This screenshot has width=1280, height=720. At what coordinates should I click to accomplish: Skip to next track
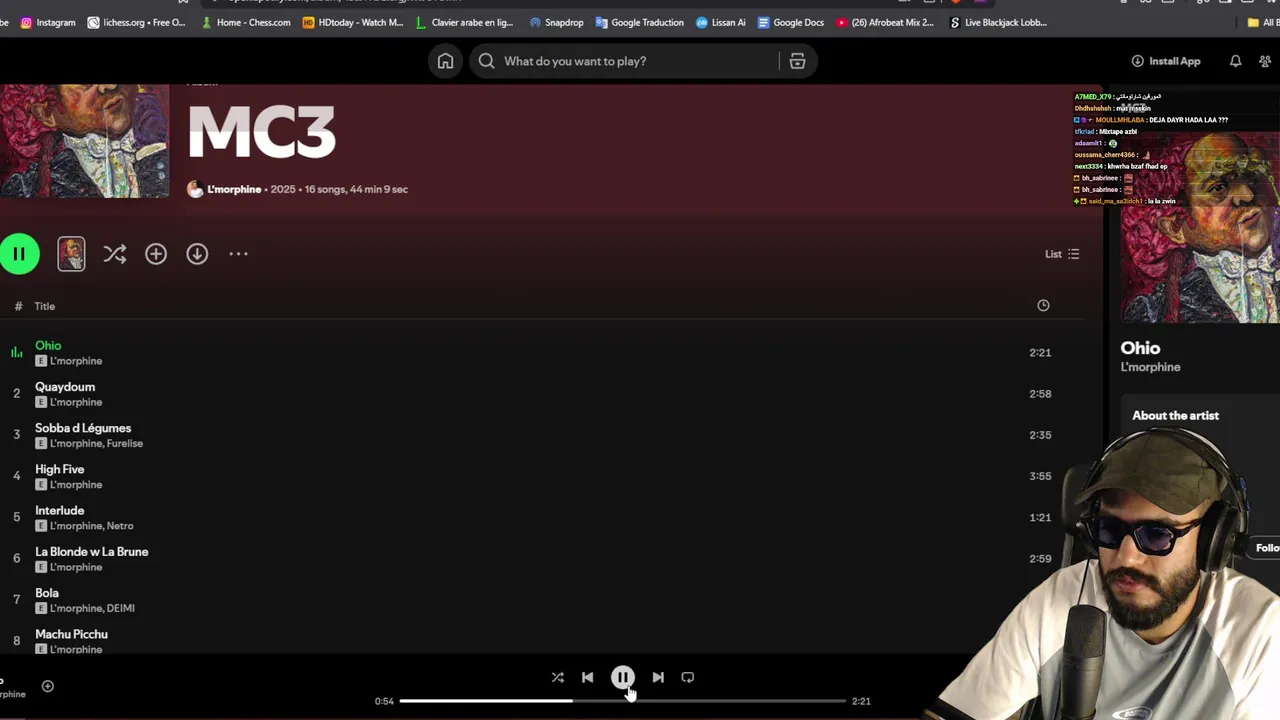tap(658, 677)
